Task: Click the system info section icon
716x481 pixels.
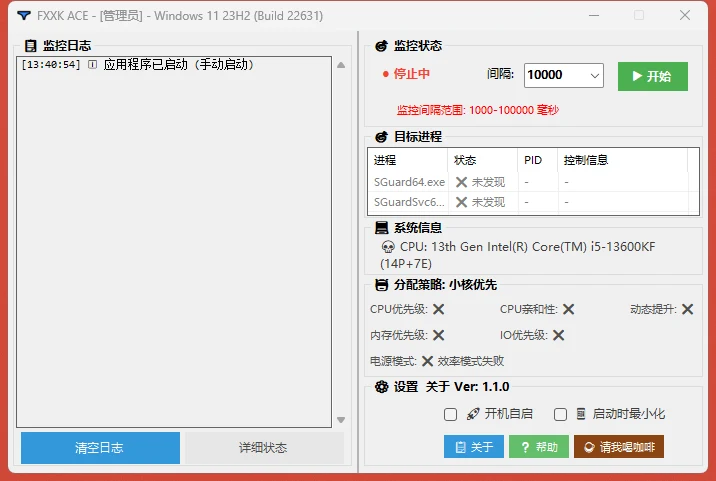Action: (381, 227)
